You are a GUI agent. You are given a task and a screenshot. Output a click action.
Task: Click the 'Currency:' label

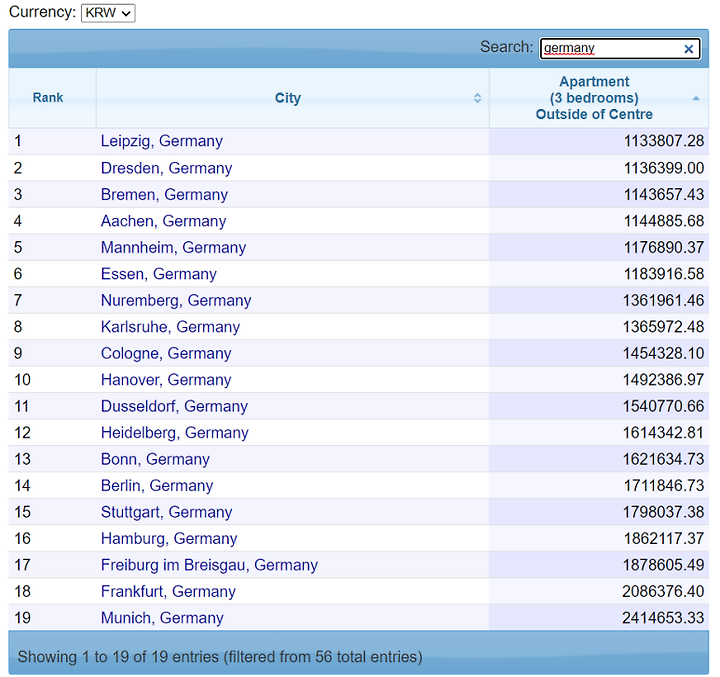click(x=42, y=12)
